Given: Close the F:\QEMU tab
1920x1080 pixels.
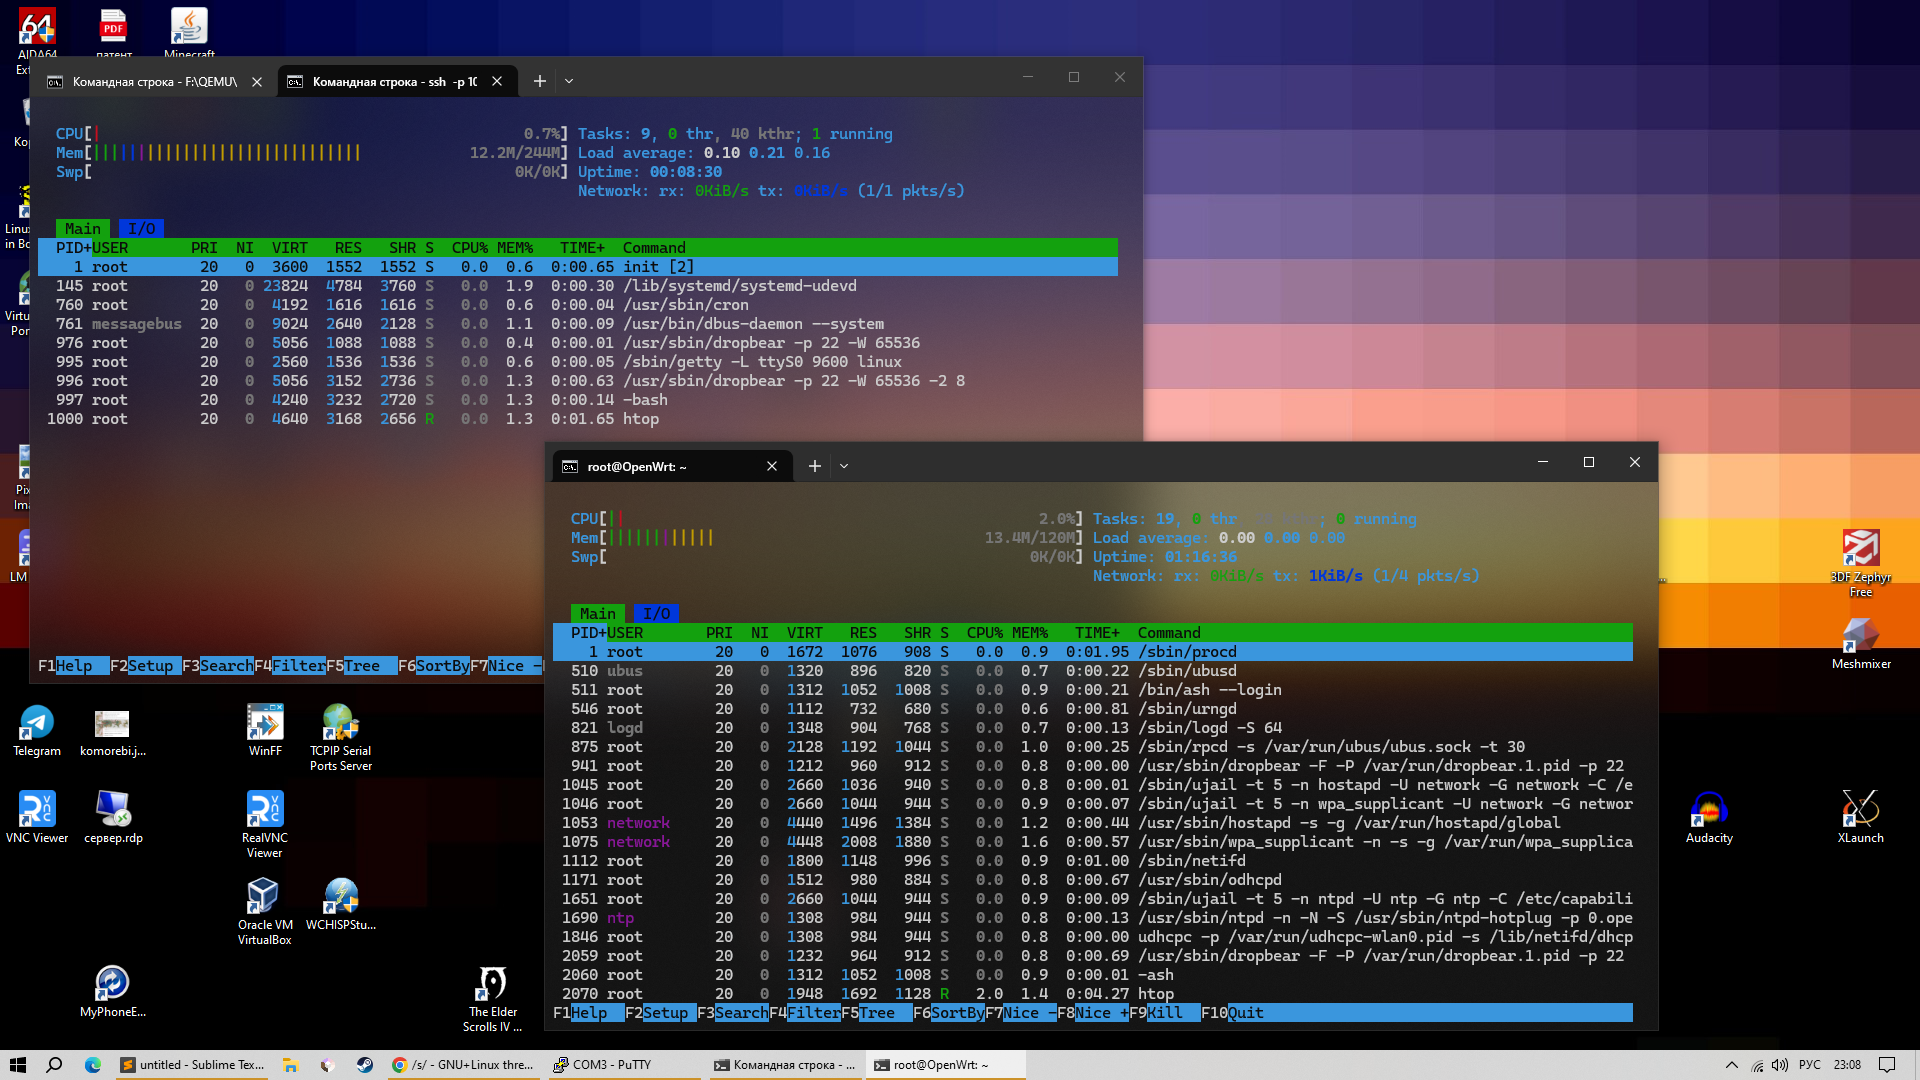Looking at the screenshot, I should coord(257,82).
